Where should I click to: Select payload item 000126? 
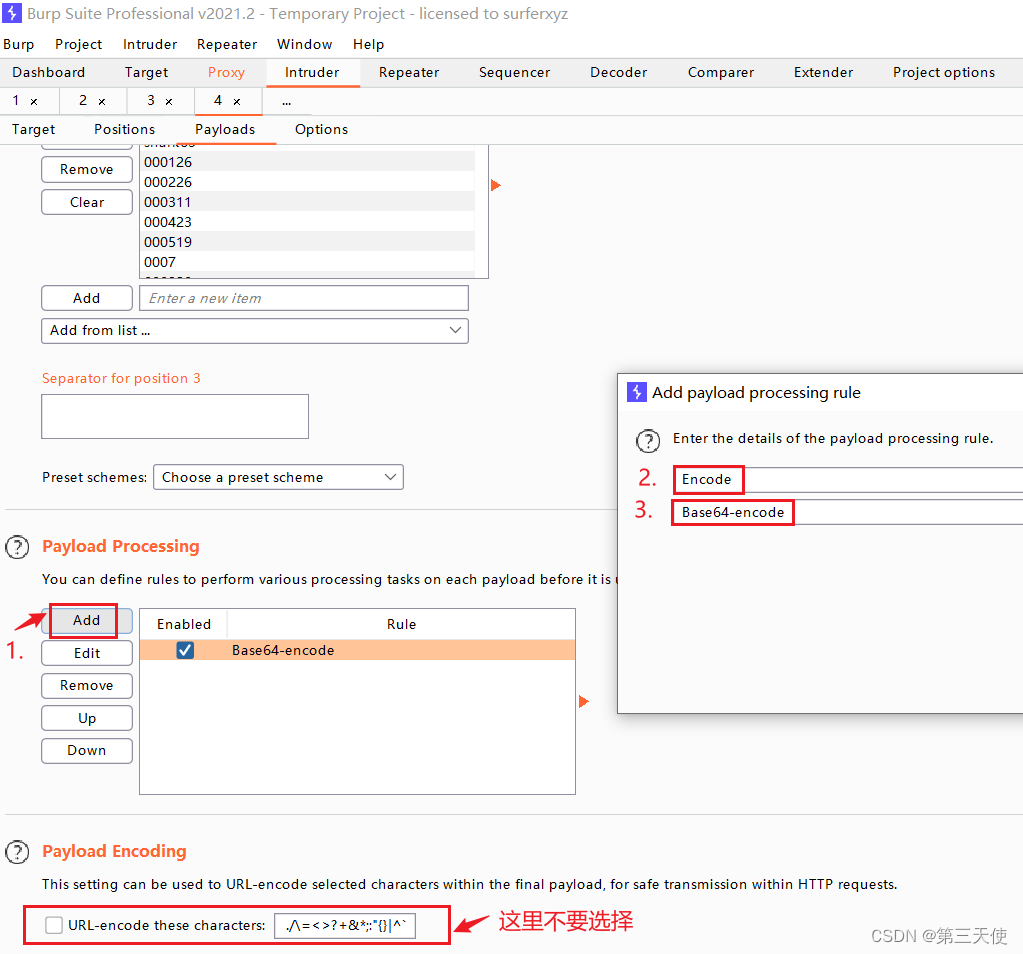click(308, 162)
